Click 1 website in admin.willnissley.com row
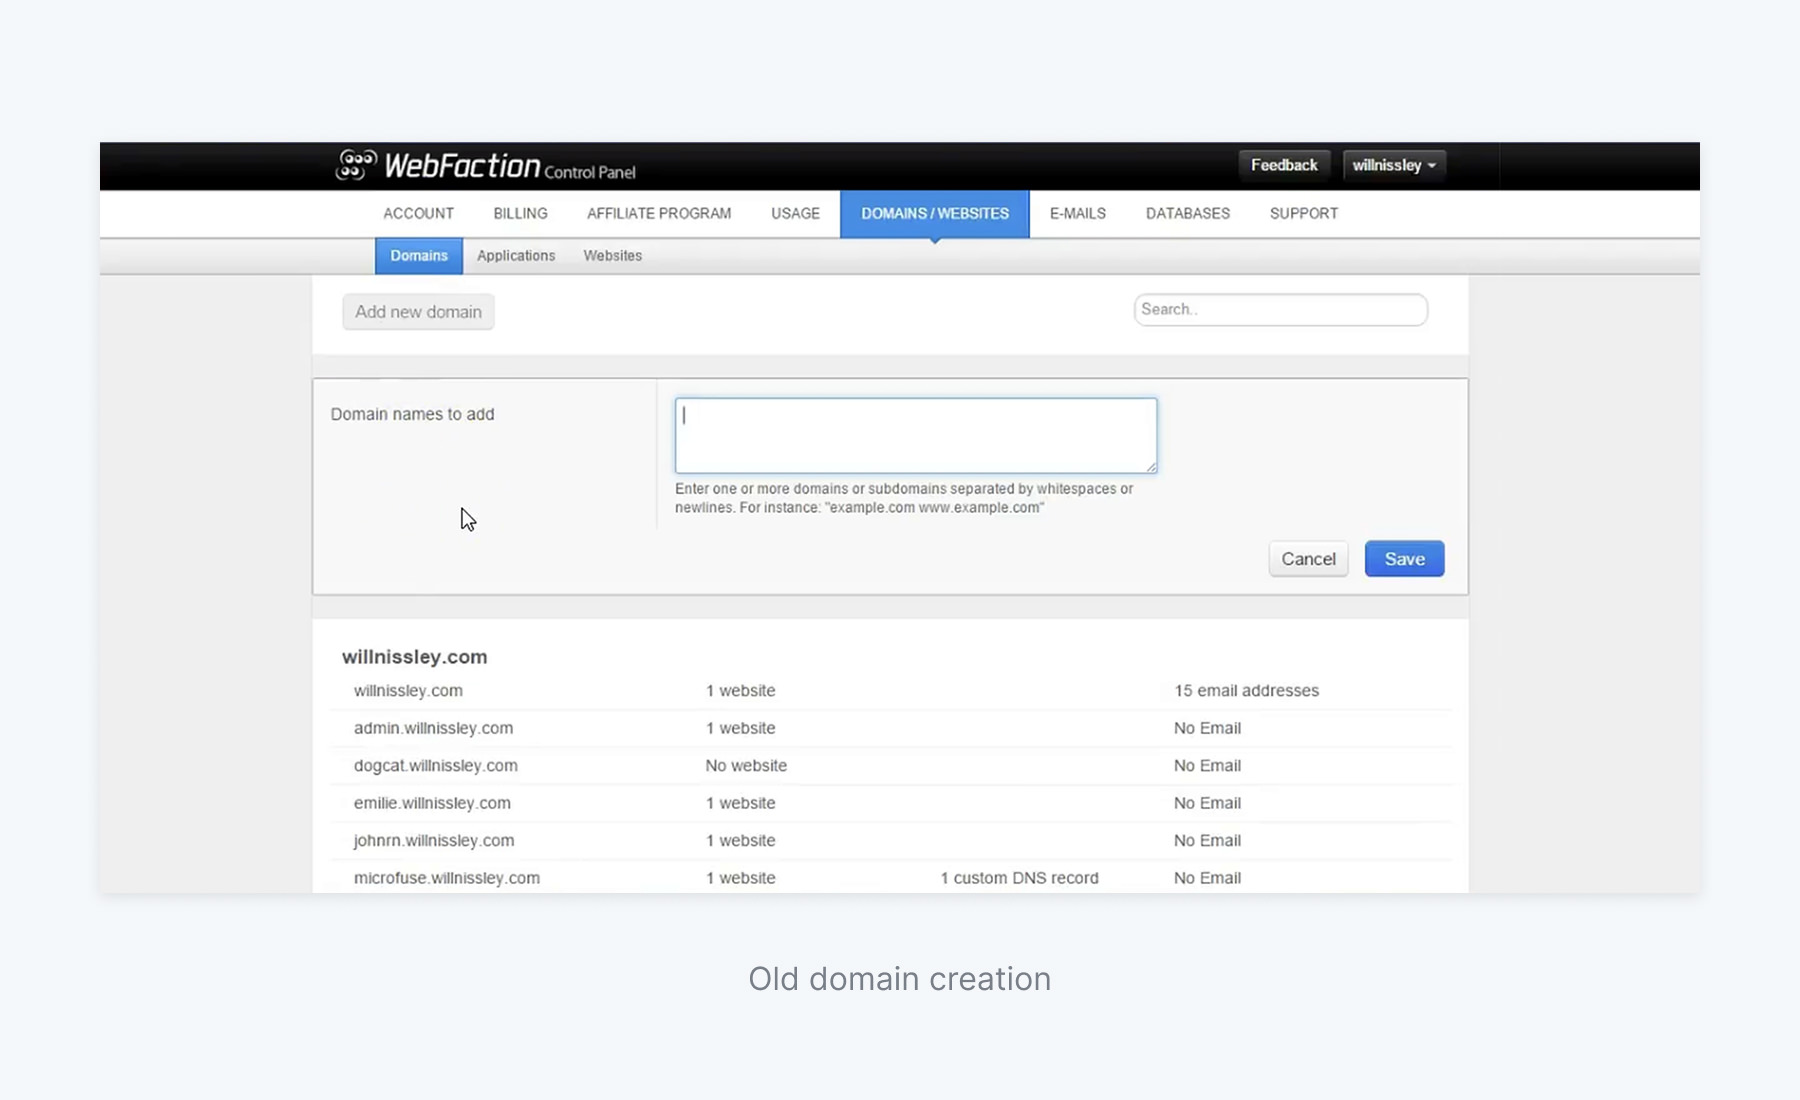The width and height of the screenshot is (1800, 1100). pos(740,729)
